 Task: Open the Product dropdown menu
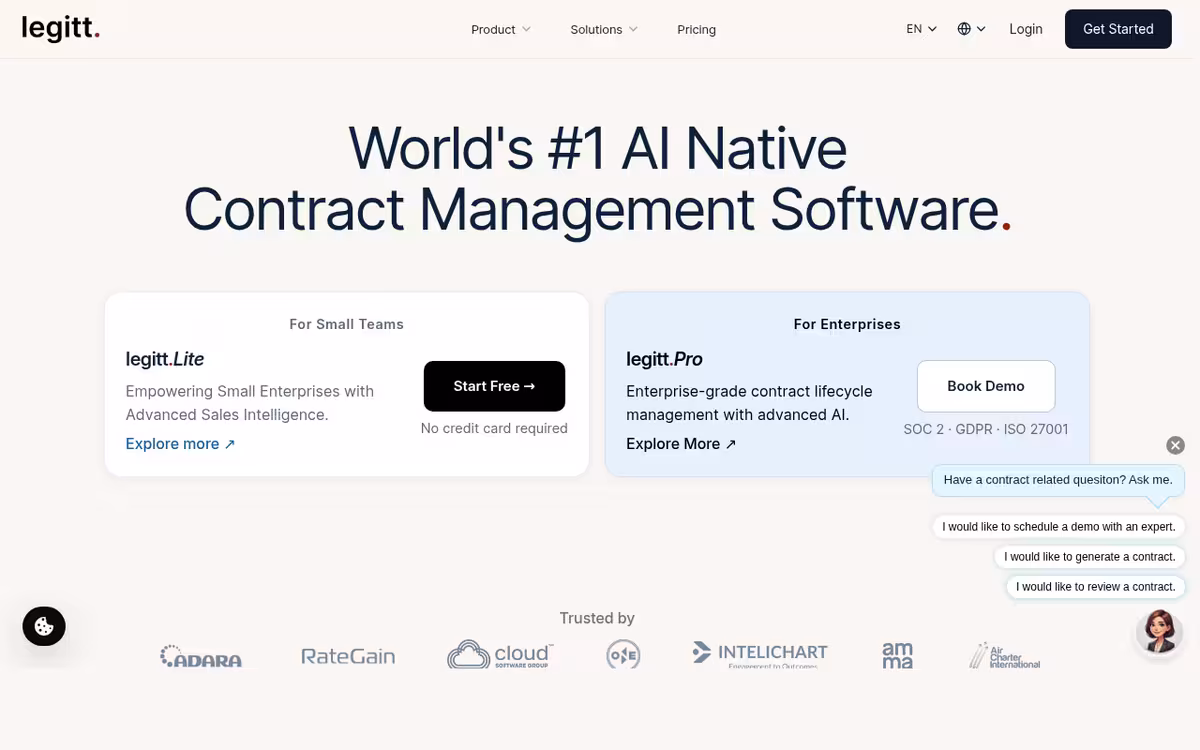pos(501,30)
